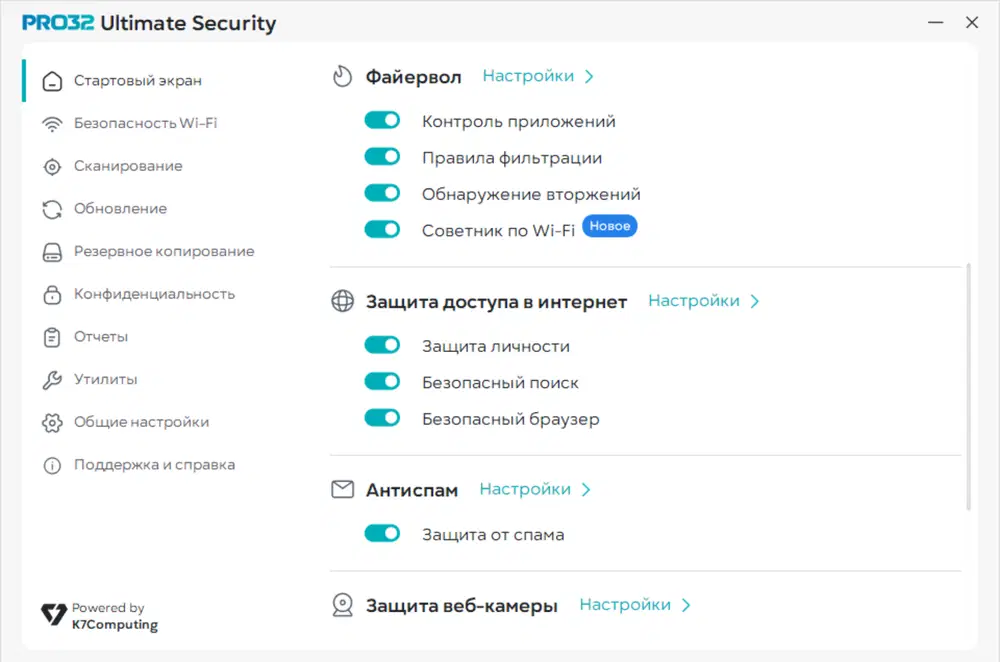Click the Конфиденциальность padlock icon
Screen dimensions: 1000x662
point(52,295)
